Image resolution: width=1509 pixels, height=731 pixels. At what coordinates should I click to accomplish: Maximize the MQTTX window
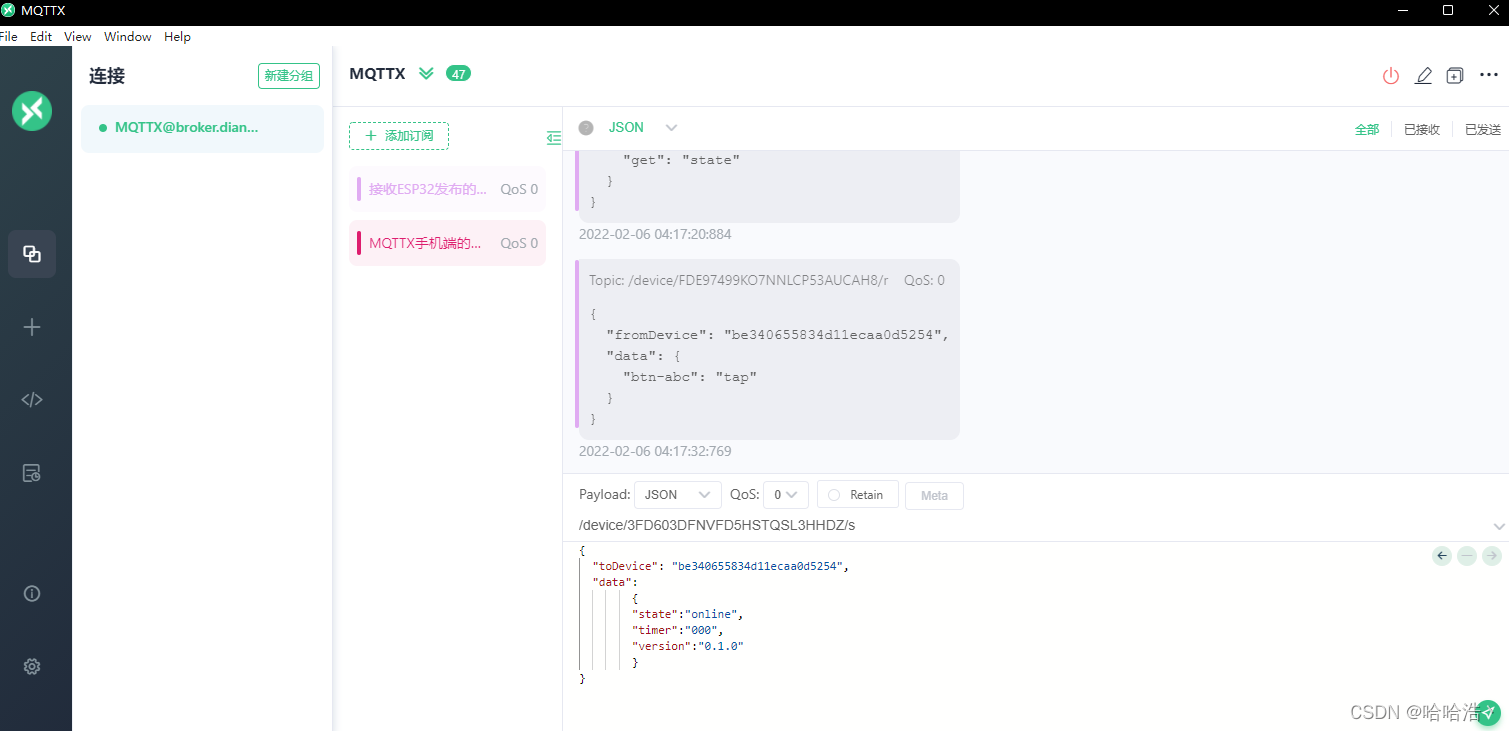[1448, 10]
